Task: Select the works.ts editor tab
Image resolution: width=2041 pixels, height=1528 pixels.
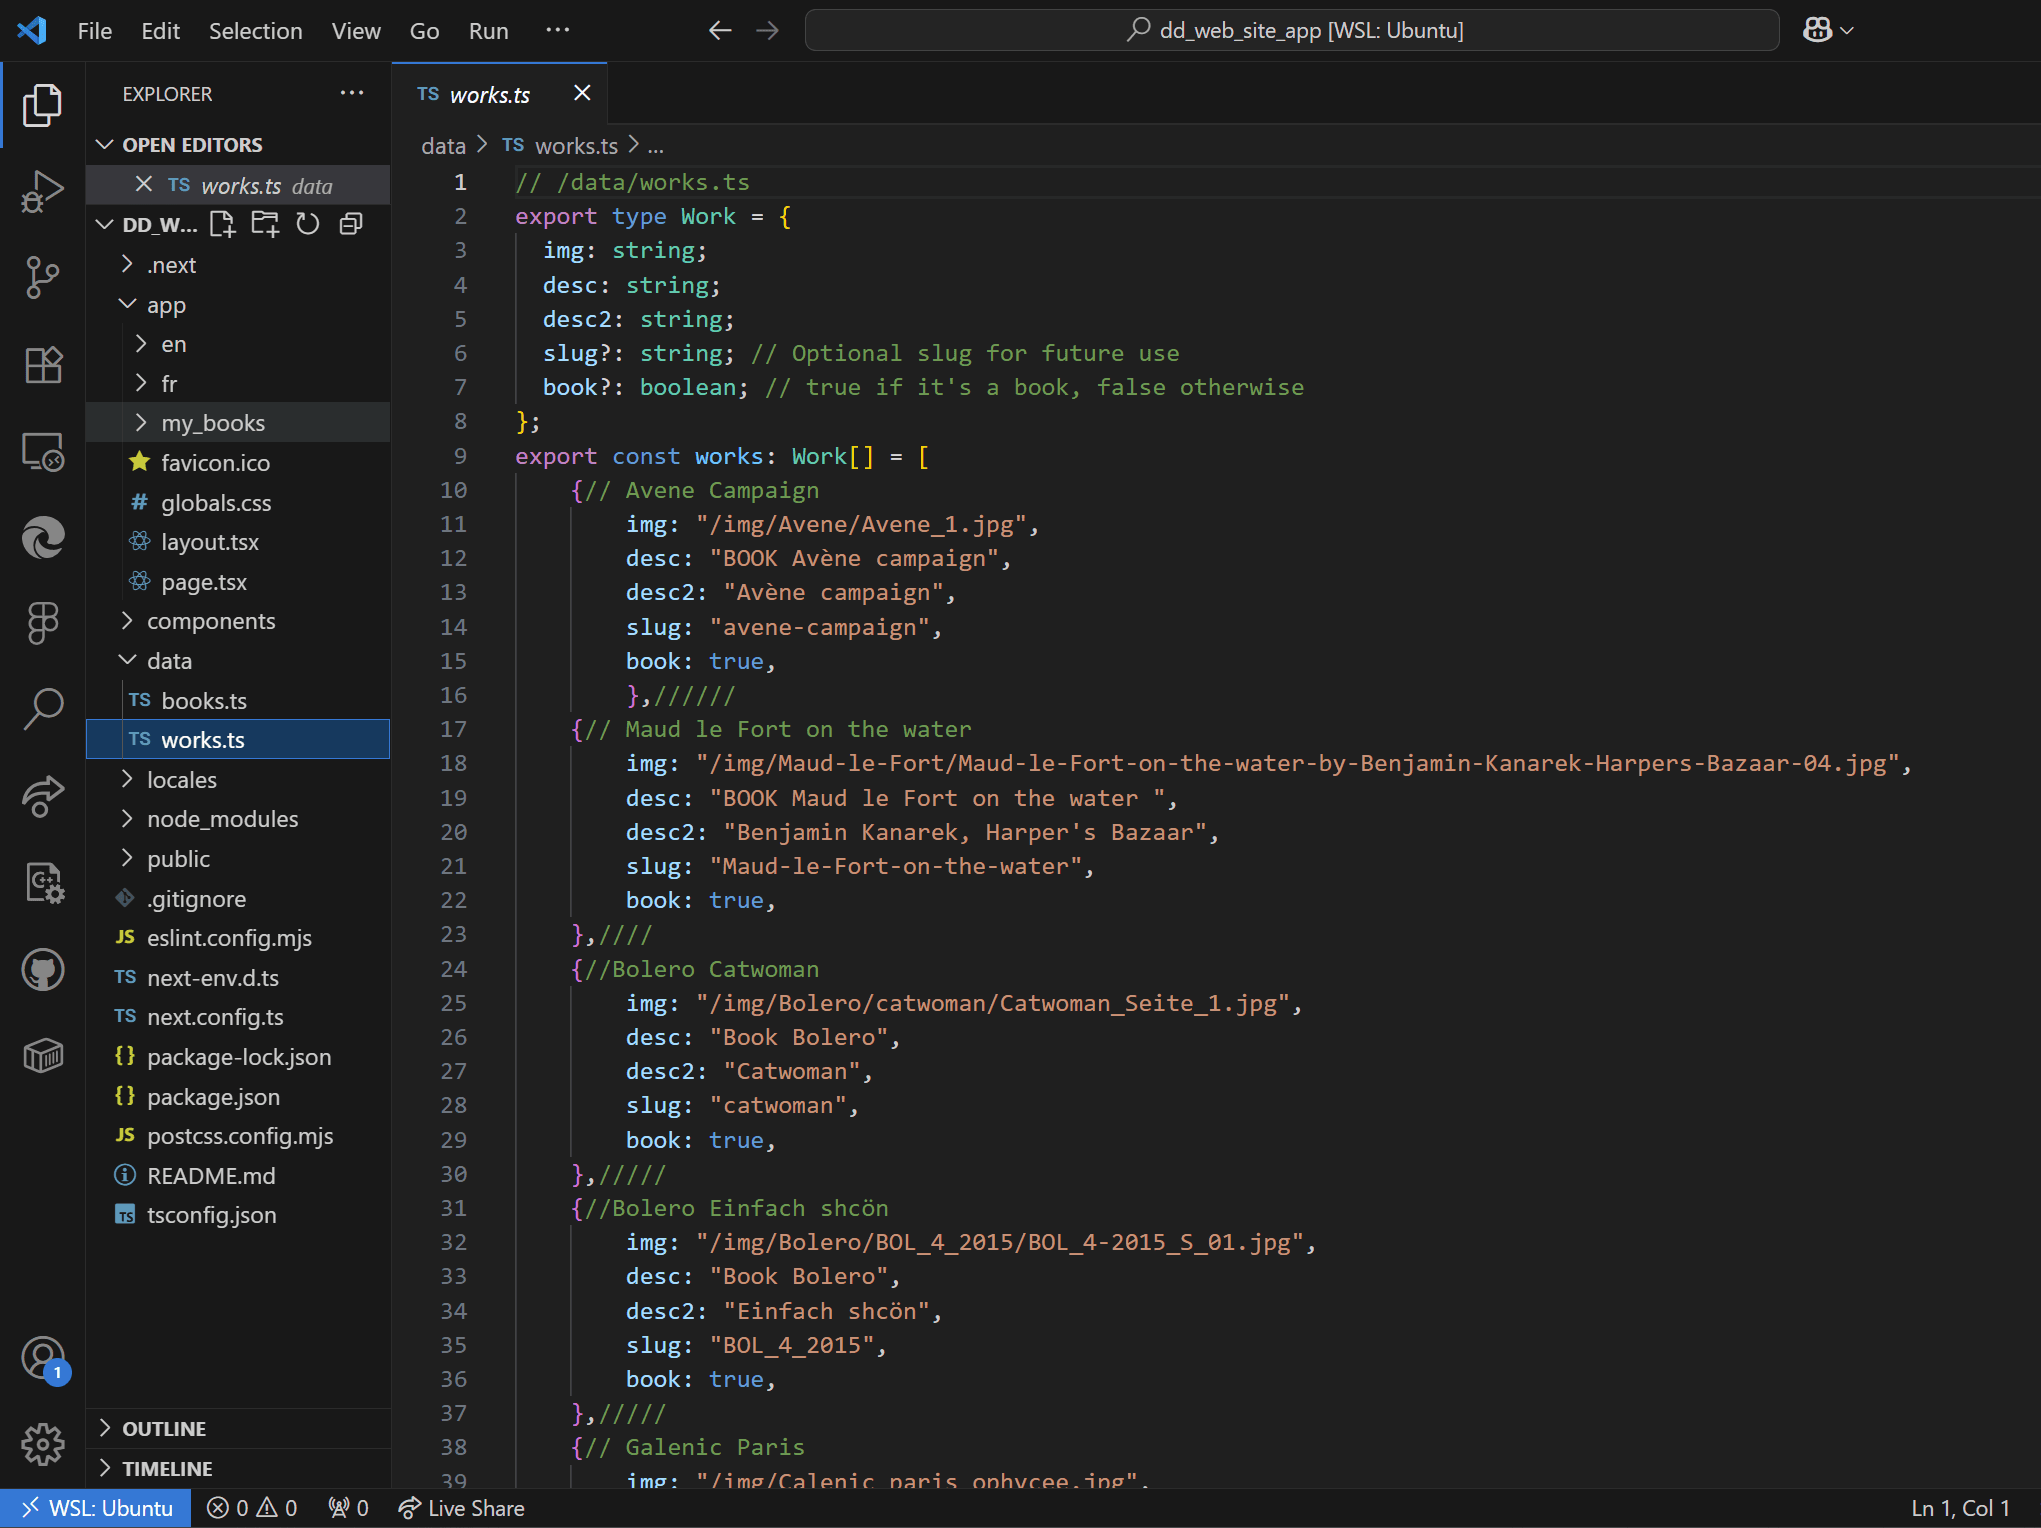Action: [x=491, y=94]
